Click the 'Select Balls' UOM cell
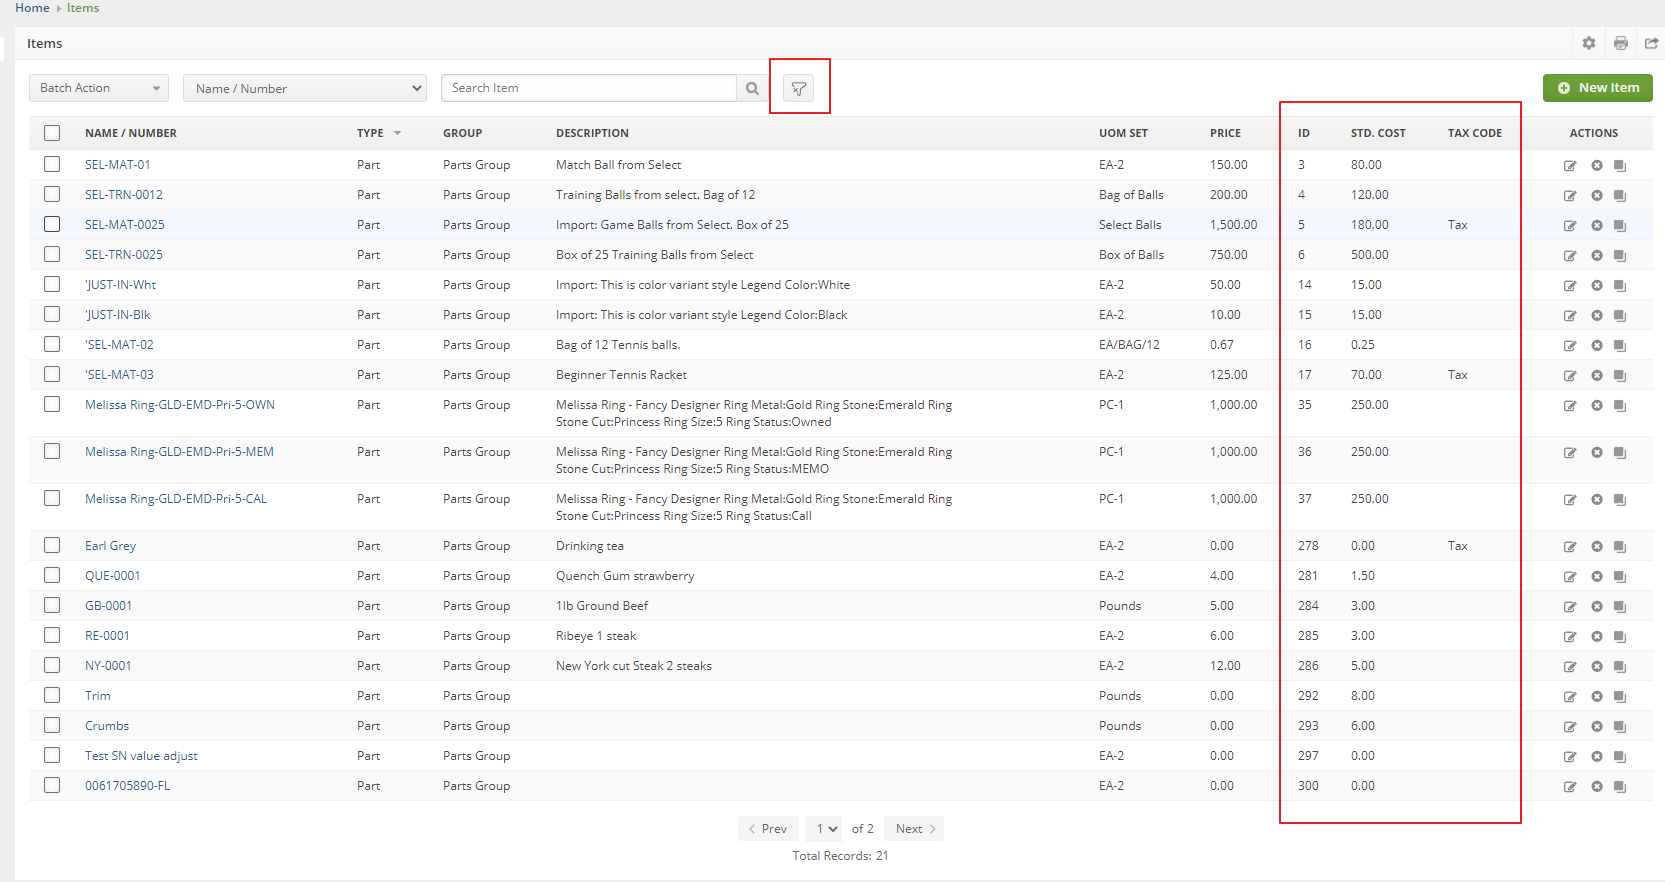1665x882 pixels. 1130,225
